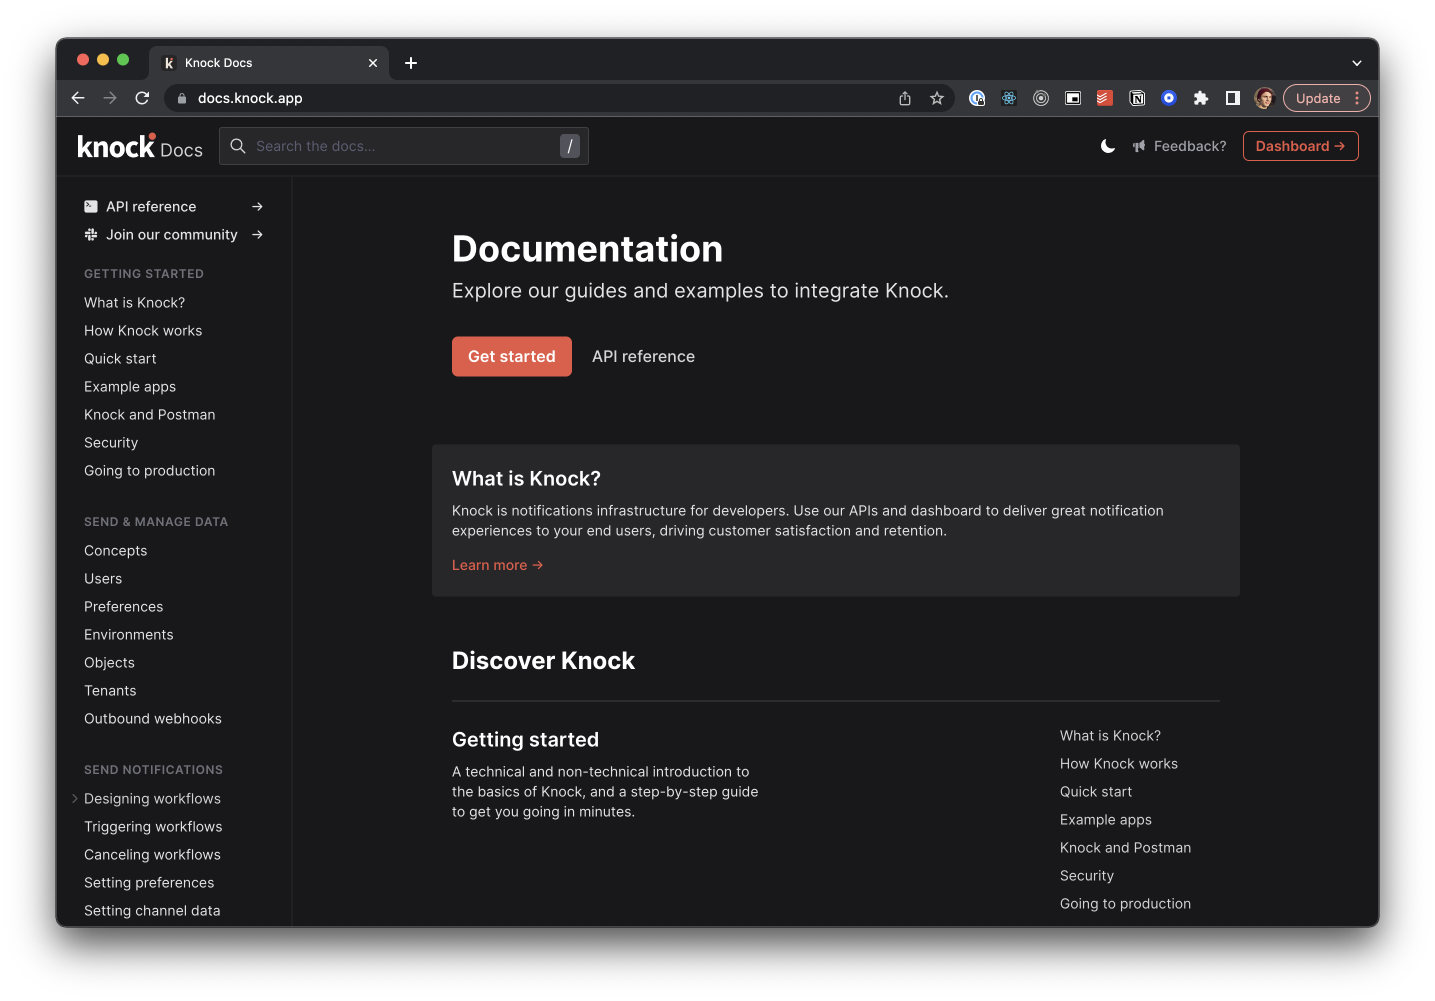Follow the Learn more link
The height and width of the screenshot is (1001, 1435).
(x=497, y=565)
